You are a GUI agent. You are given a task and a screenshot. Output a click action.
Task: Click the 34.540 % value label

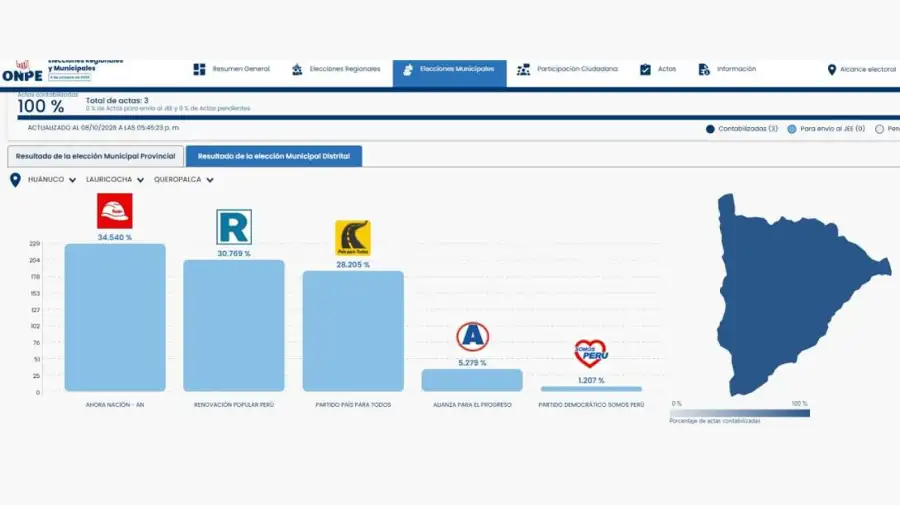tap(115, 237)
